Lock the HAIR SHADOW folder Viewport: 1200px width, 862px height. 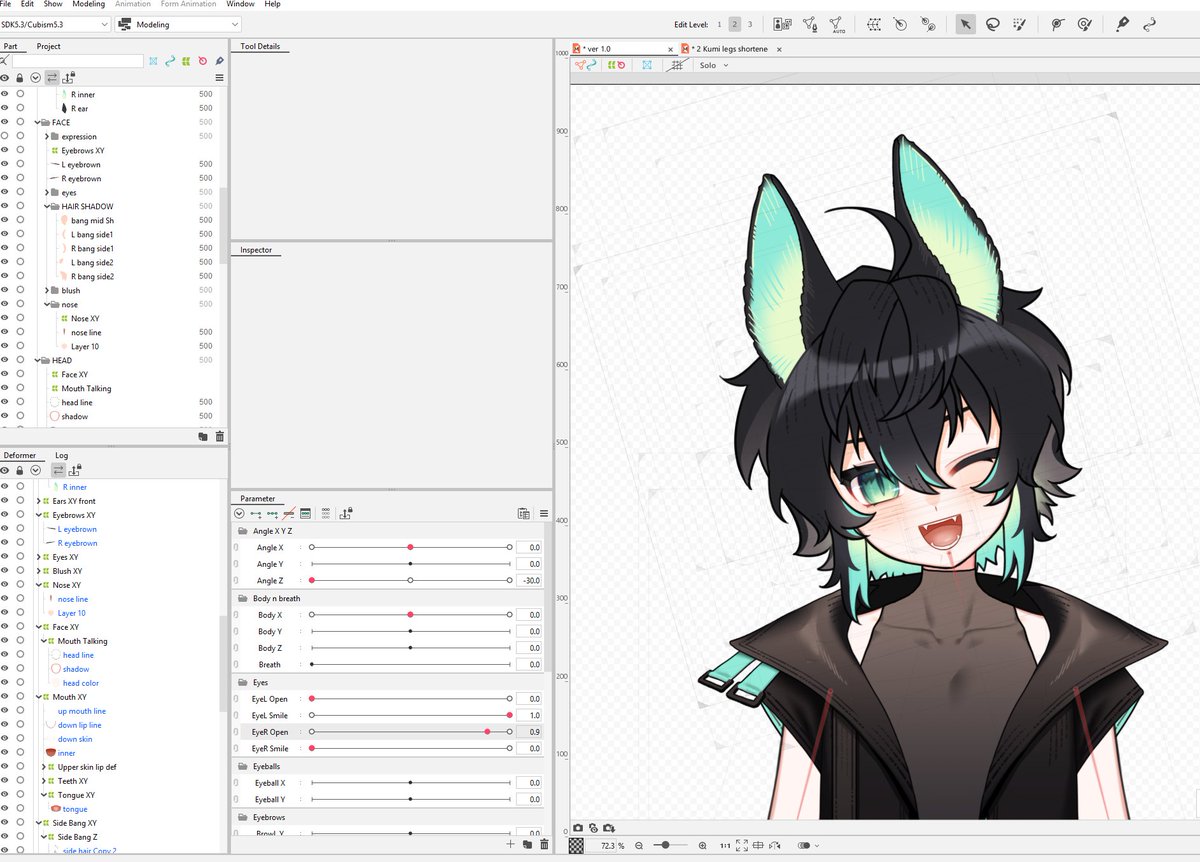point(20,206)
